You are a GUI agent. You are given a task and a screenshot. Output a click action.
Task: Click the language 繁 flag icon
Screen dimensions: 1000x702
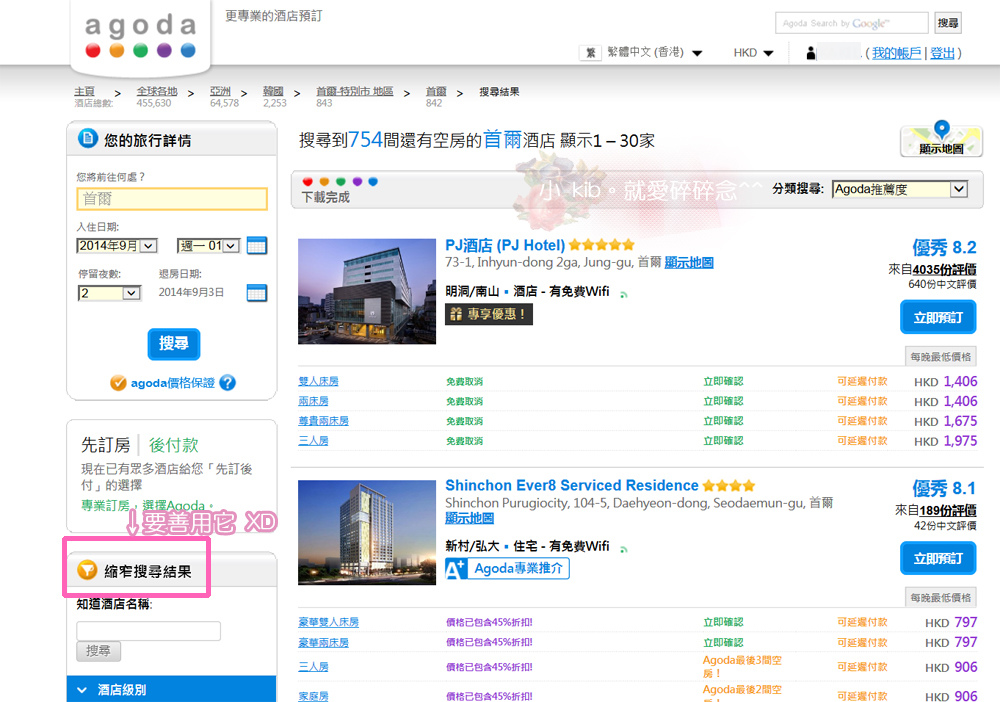(590, 53)
